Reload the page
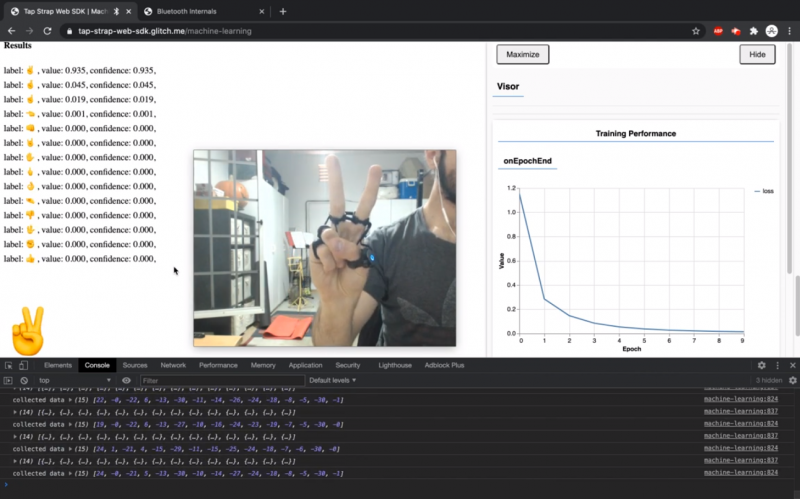Viewport: 800px width, 499px height. 46,31
